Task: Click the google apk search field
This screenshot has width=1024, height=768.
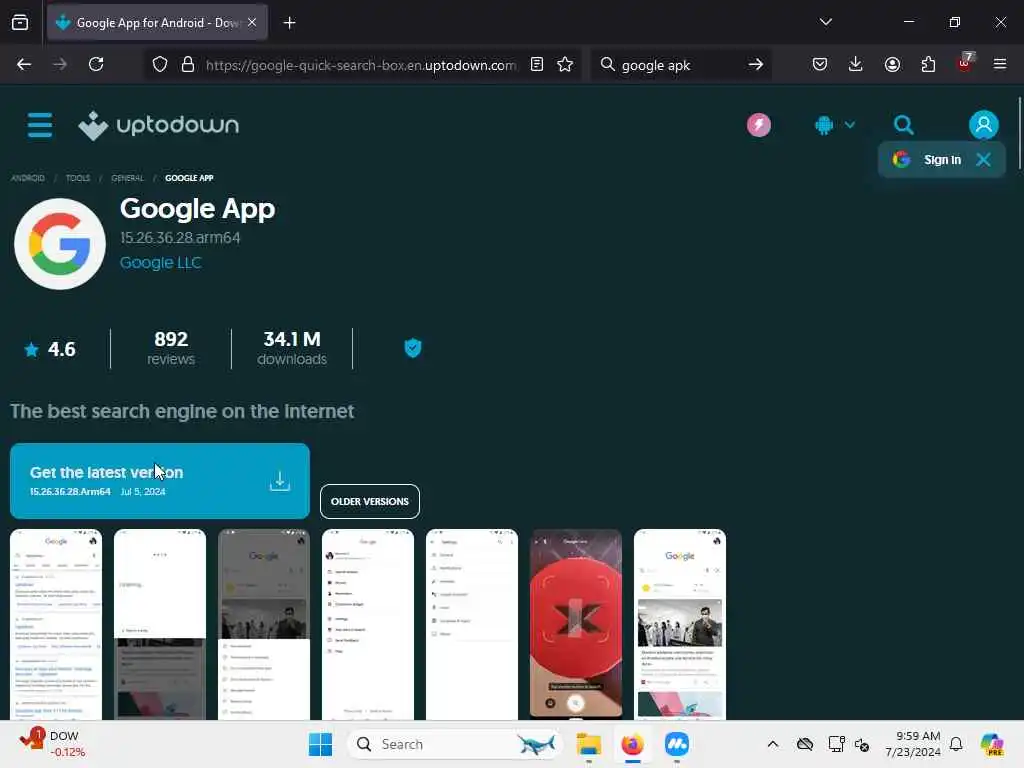Action: (679, 65)
